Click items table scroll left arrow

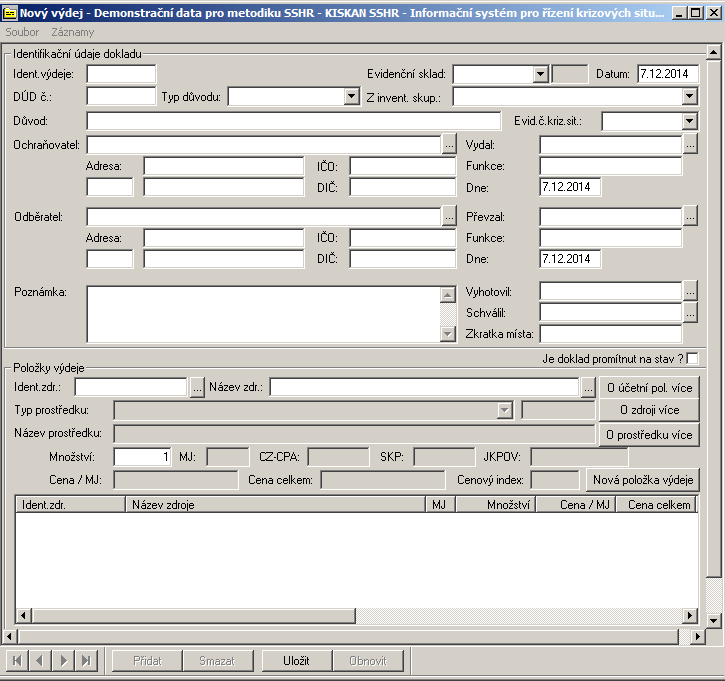click(x=23, y=615)
